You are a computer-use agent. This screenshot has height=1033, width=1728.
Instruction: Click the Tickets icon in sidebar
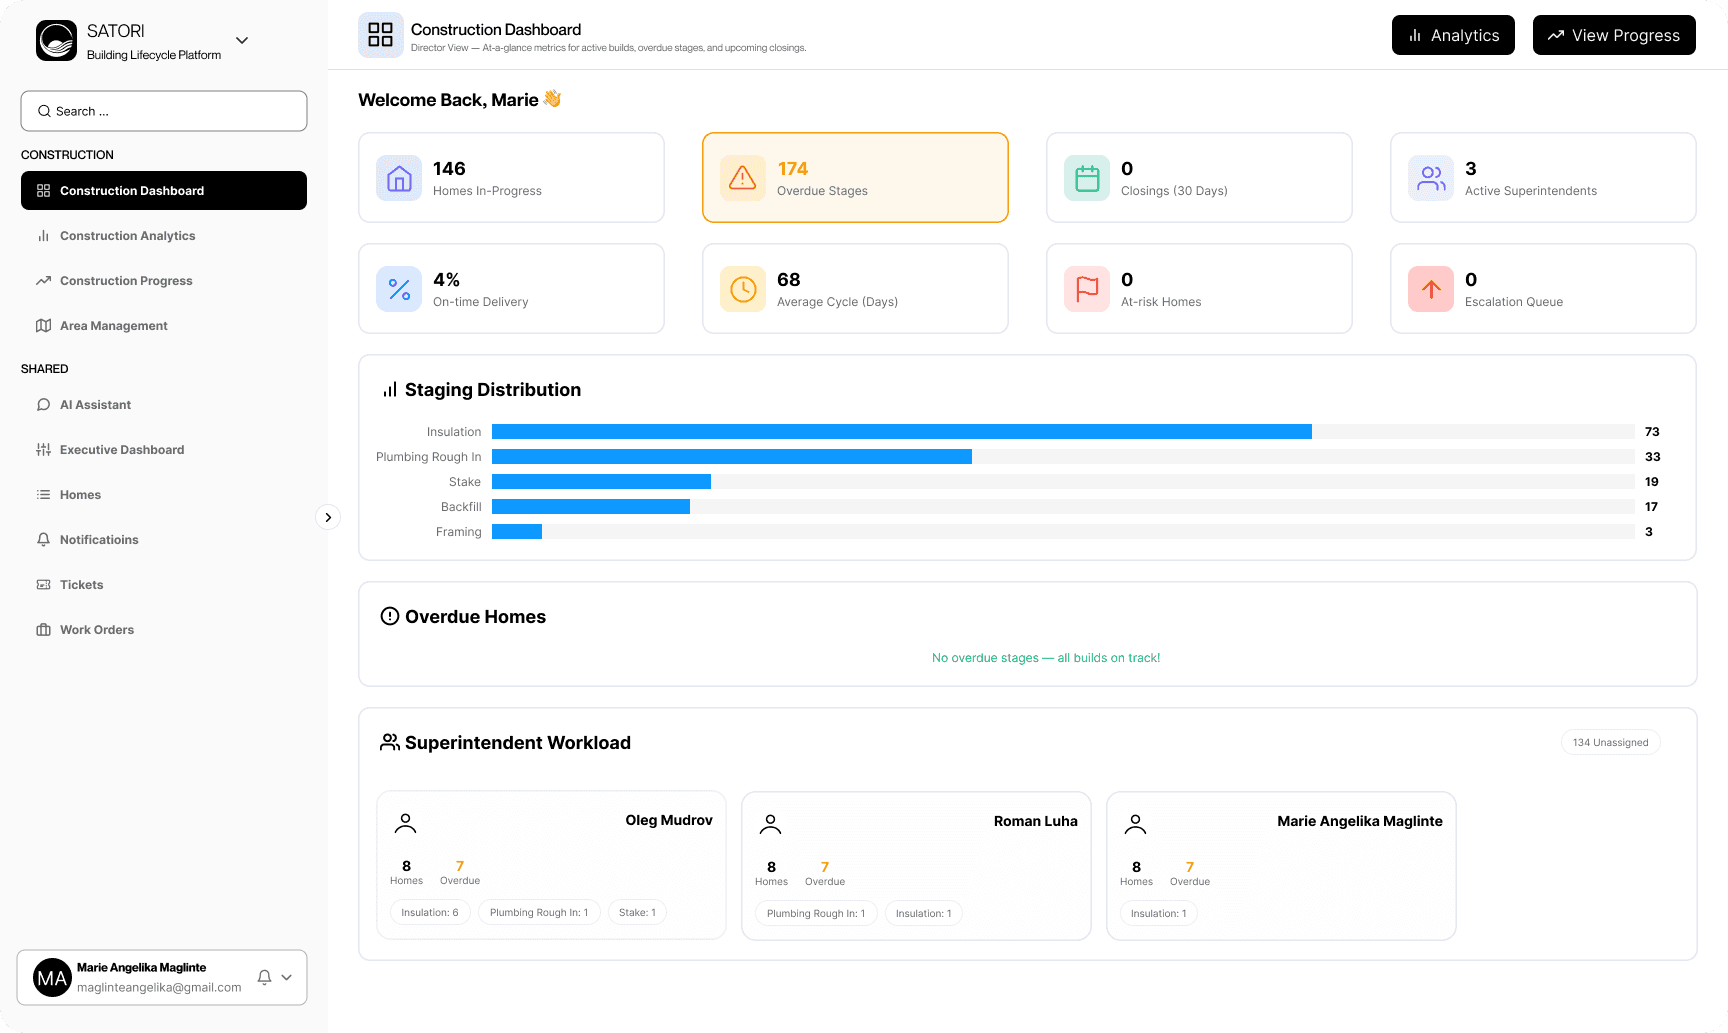[x=43, y=585]
